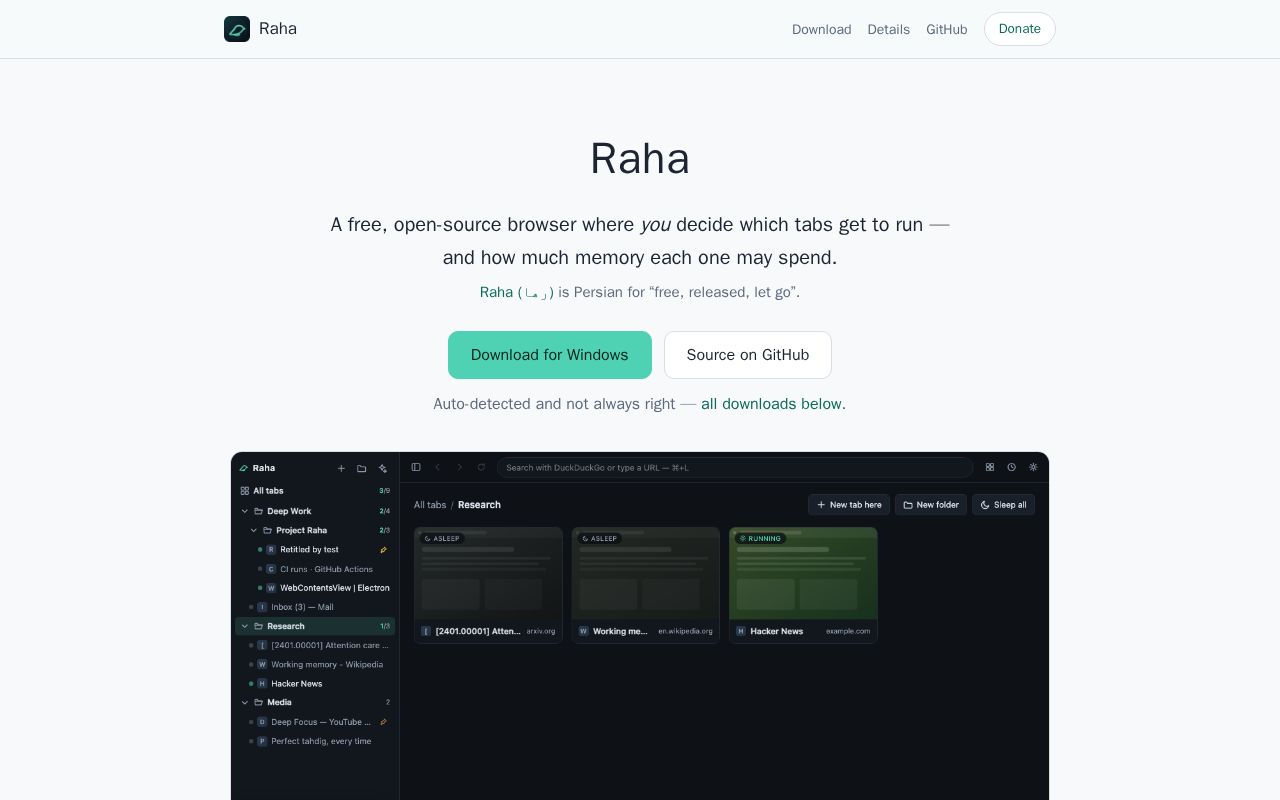The image size is (1280, 800).
Task: Click the forward arrow in the browser toolbar
Action: (x=460, y=467)
